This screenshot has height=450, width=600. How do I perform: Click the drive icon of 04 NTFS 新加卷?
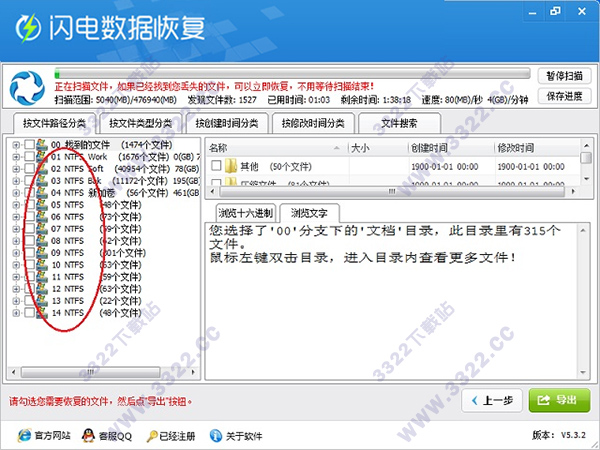click(x=42, y=193)
